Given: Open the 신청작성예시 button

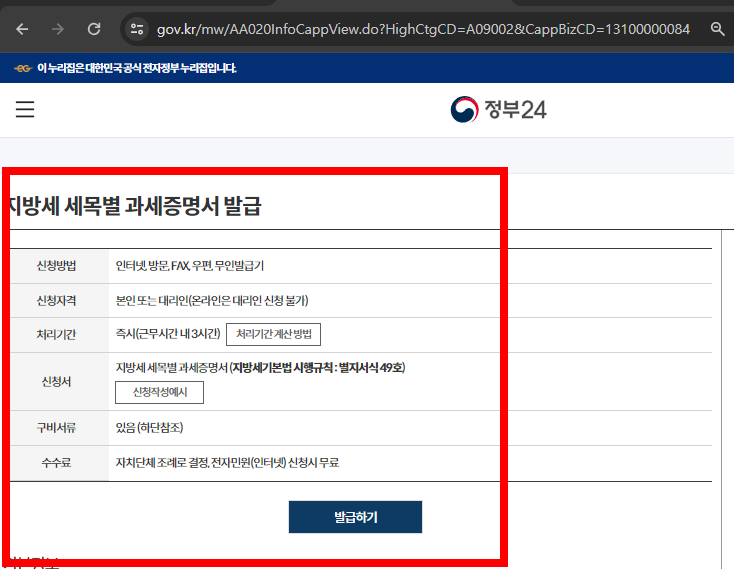Looking at the screenshot, I should [160, 392].
